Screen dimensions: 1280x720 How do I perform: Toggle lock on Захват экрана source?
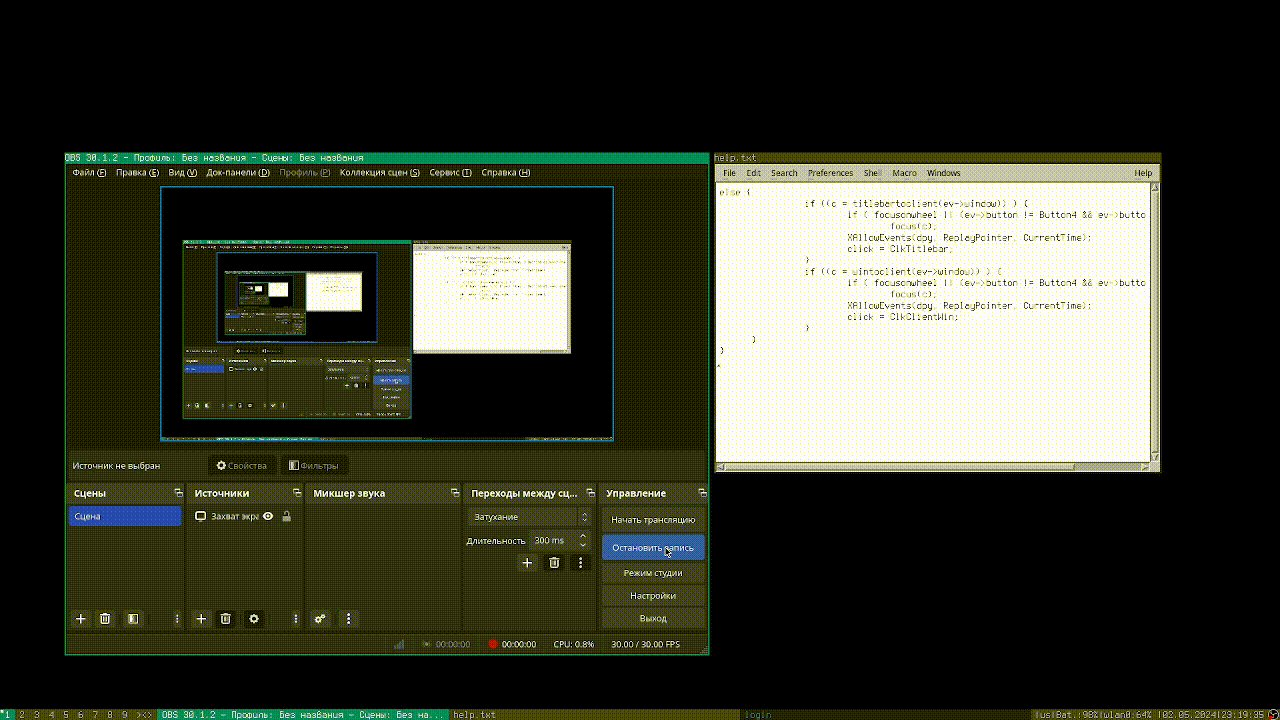pos(287,517)
